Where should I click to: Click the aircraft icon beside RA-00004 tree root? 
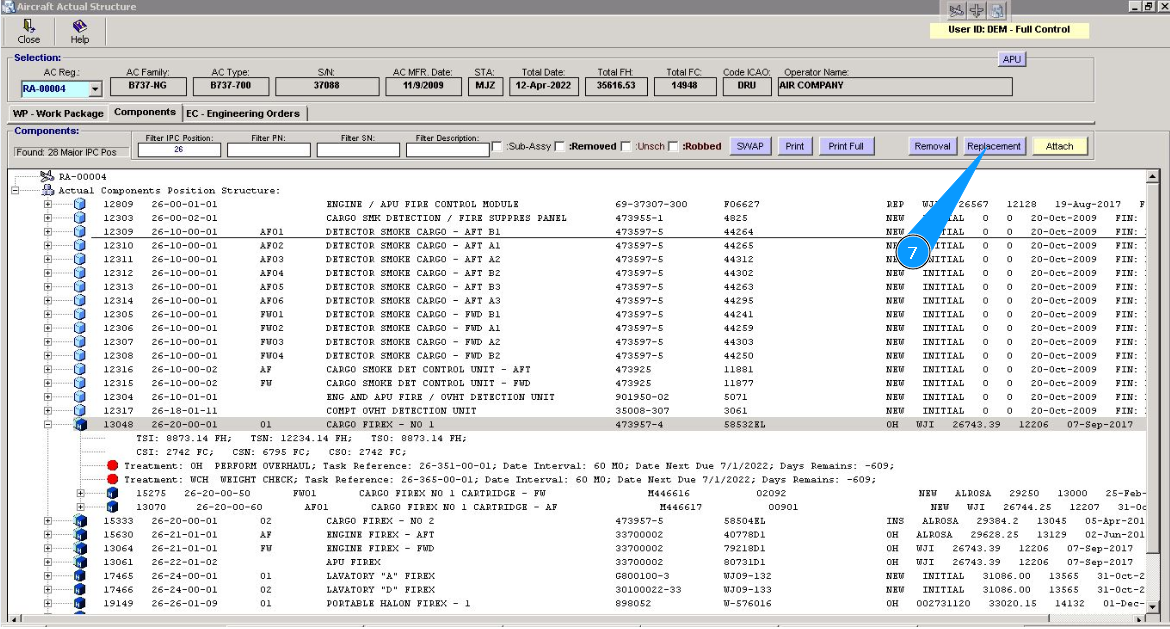pyautogui.click(x=46, y=177)
